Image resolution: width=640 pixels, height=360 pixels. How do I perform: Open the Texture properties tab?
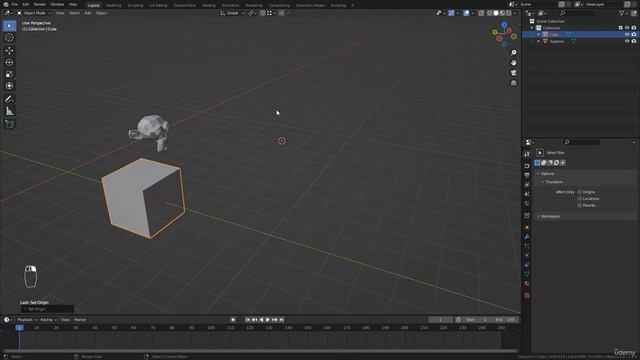point(527,295)
